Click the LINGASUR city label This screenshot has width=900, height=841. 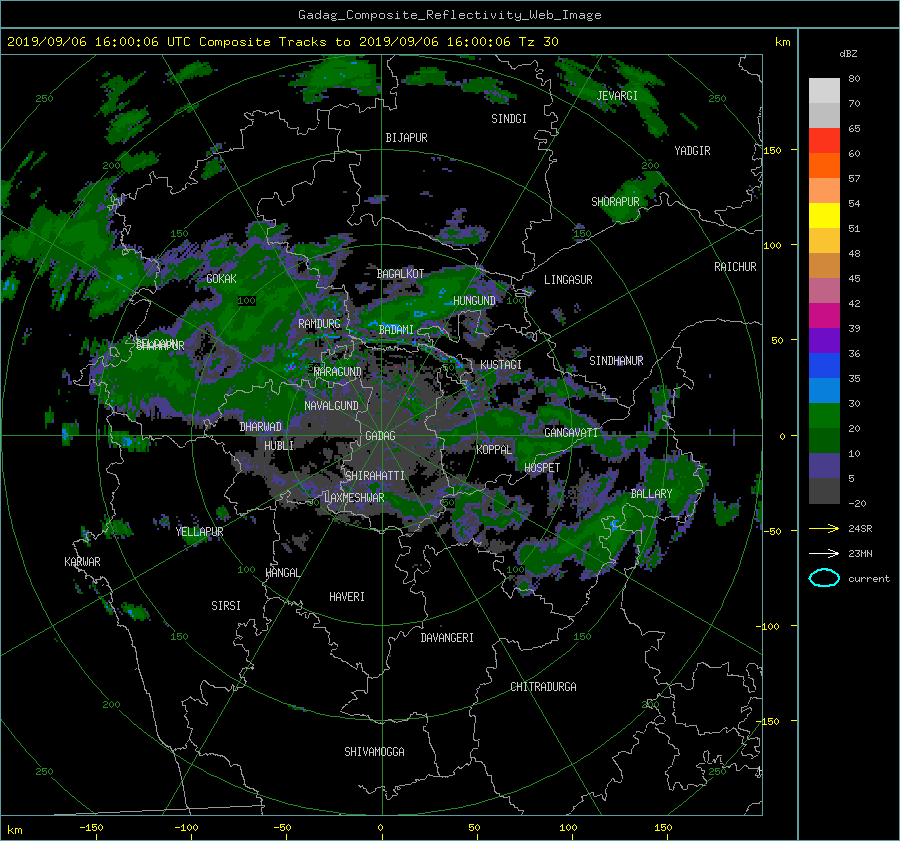(x=568, y=280)
